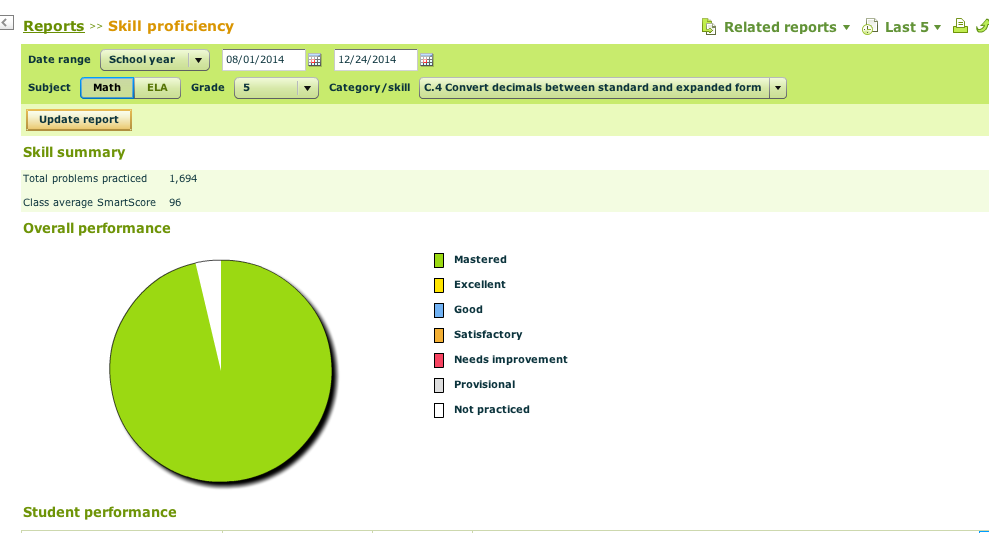Click the Class average SmartScore value 96
Image resolution: width=989 pixels, height=533 pixels.
point(175,202)
